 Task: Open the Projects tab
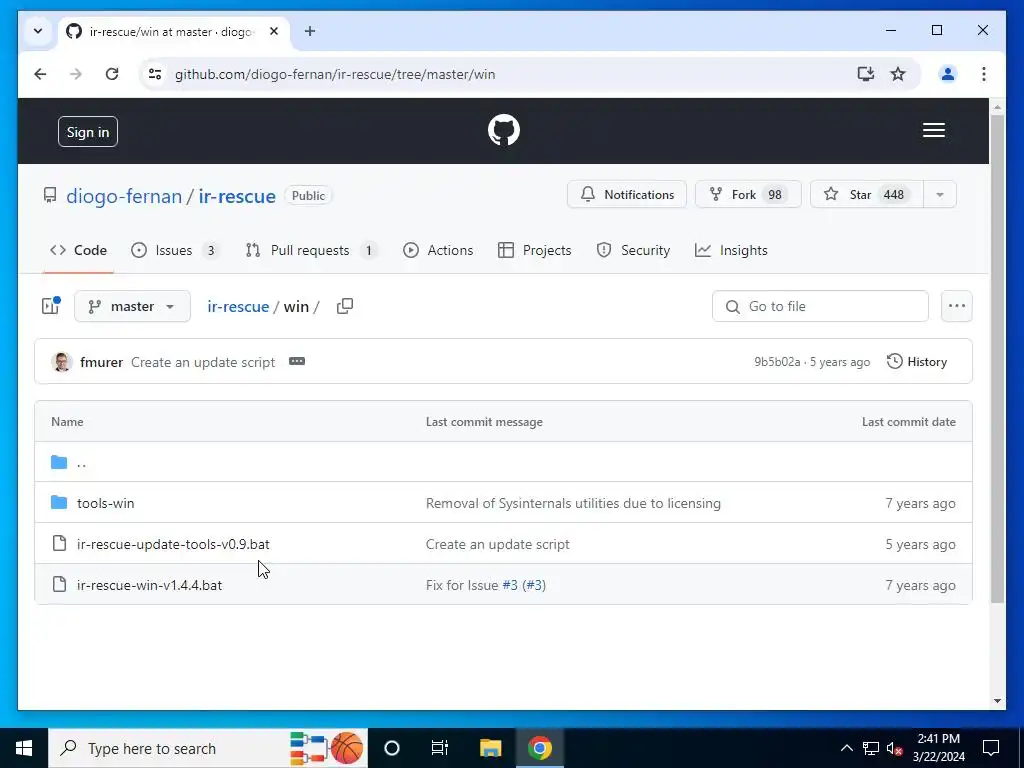[534, 250]
